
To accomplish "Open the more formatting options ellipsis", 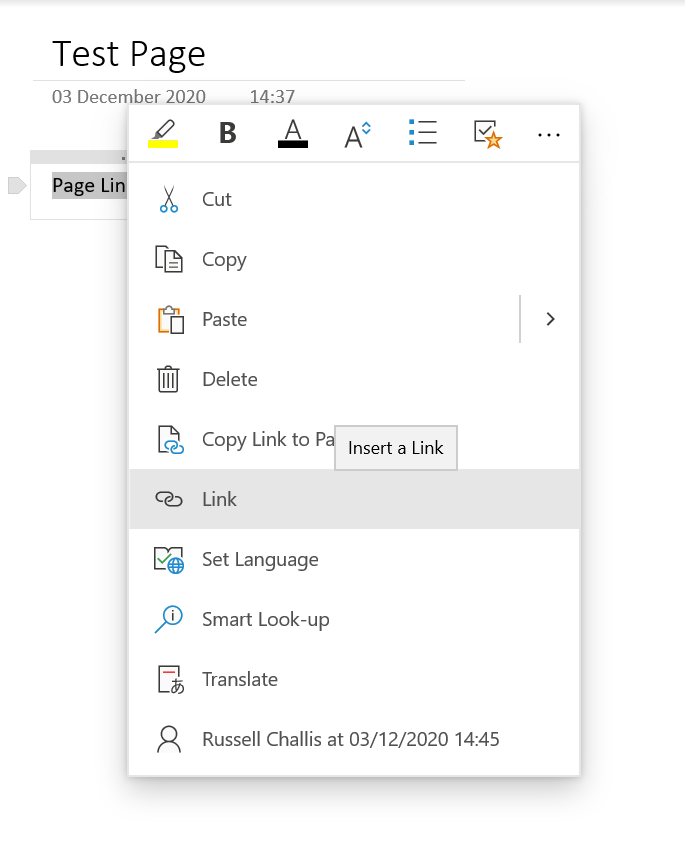I will pos(549,133).
